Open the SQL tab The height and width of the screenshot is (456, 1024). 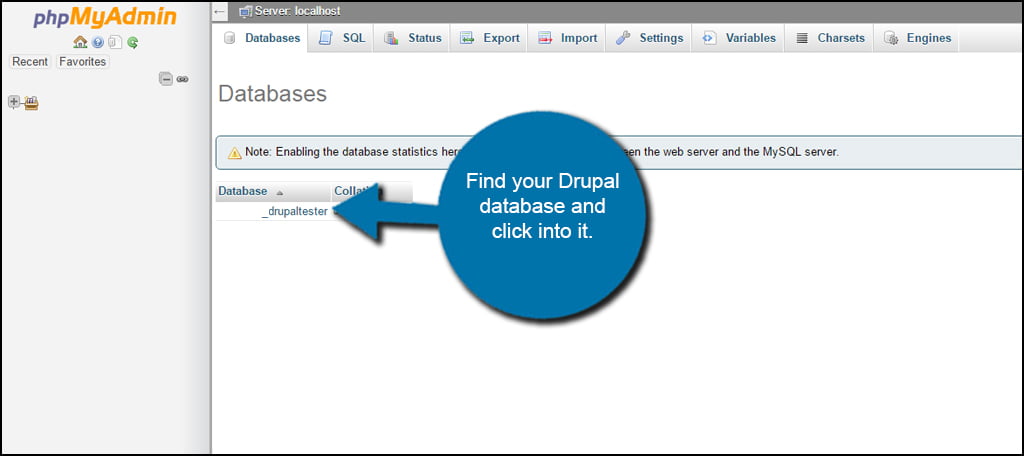tap(342, 38)
